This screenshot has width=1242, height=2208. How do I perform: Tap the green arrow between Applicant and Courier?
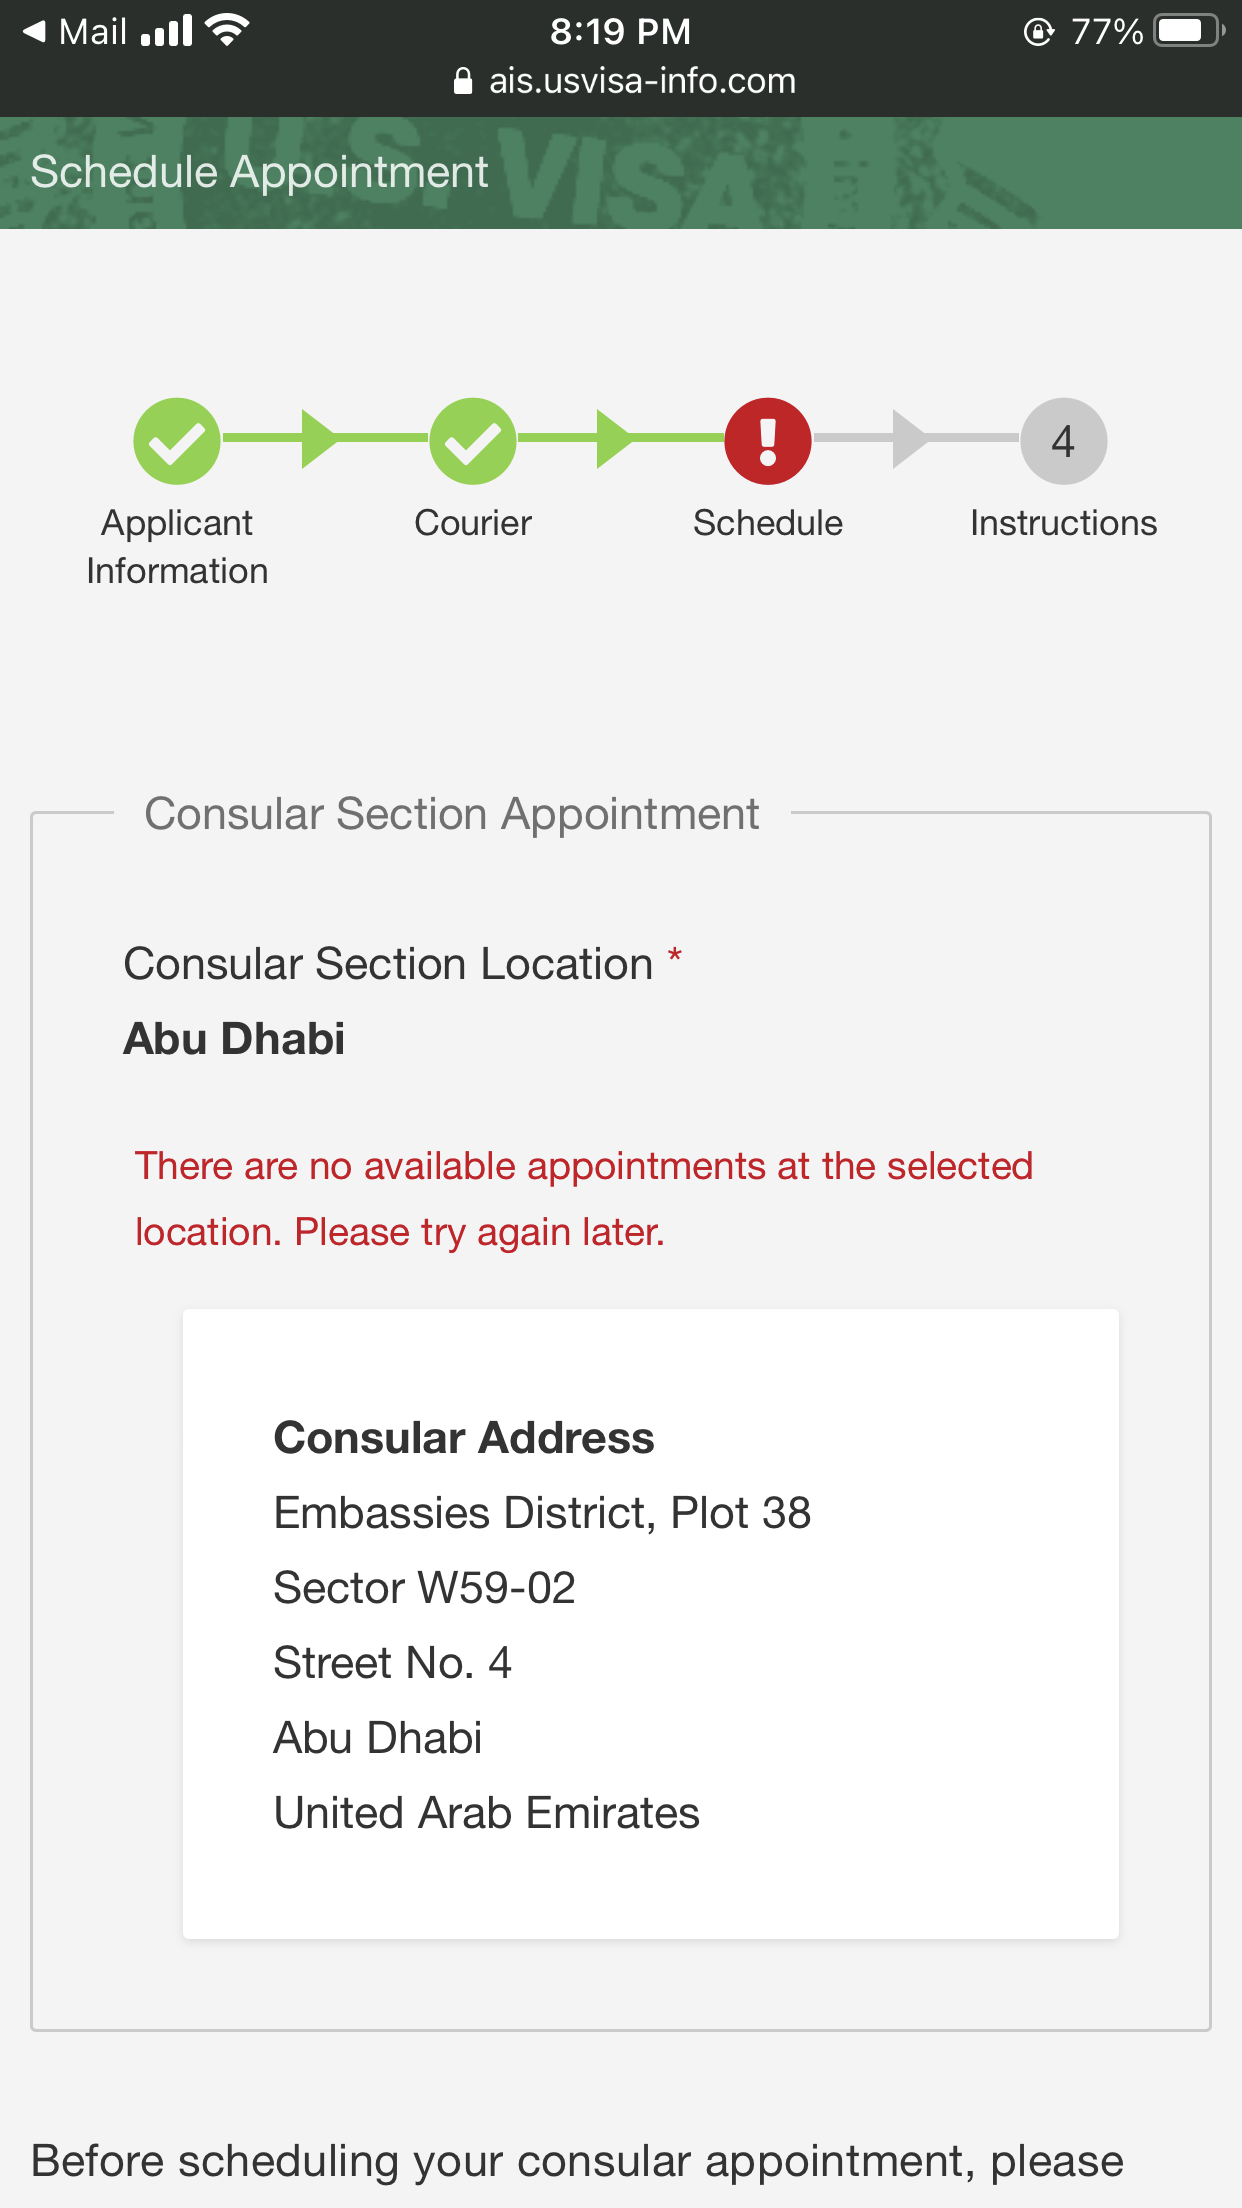[x=319, y=439]
